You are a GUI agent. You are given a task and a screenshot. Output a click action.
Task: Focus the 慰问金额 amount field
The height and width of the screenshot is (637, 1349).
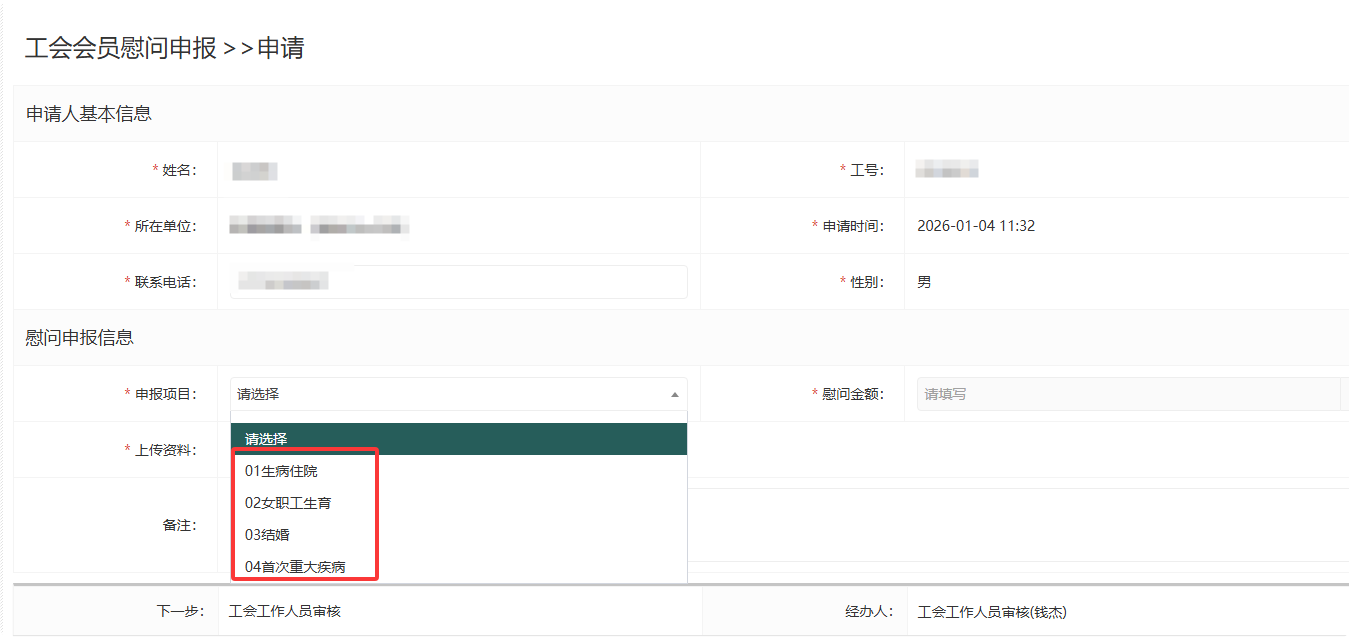coord(1127,394)
